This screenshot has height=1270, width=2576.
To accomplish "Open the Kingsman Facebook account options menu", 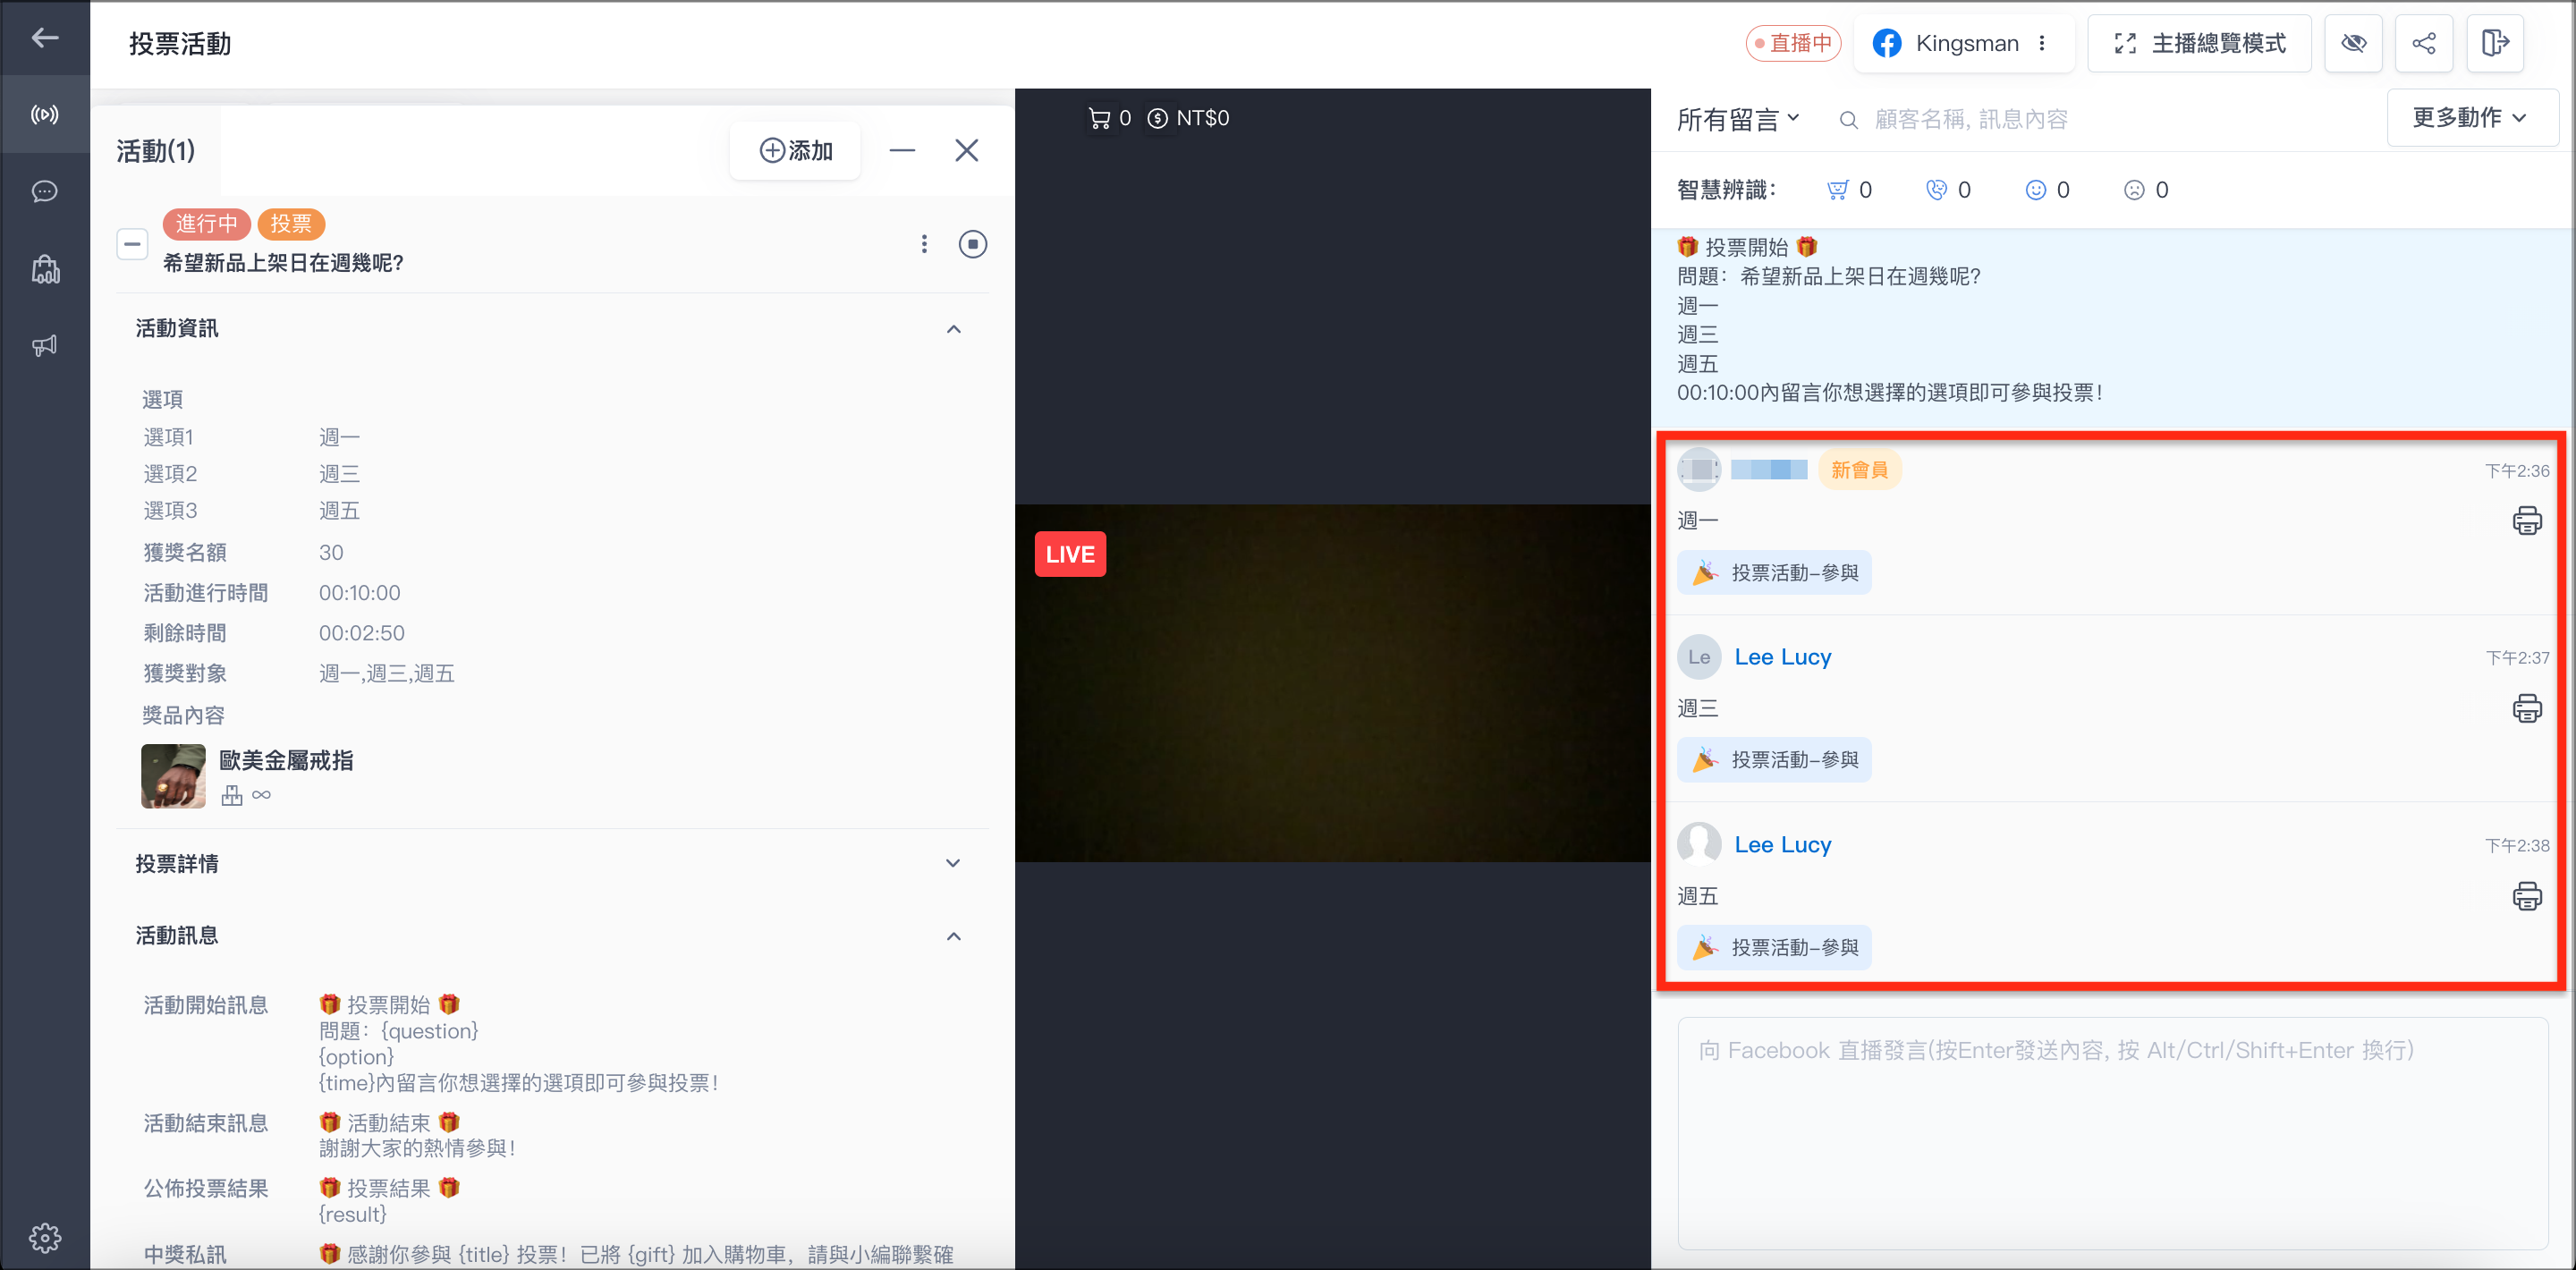I will point(2041,43).
